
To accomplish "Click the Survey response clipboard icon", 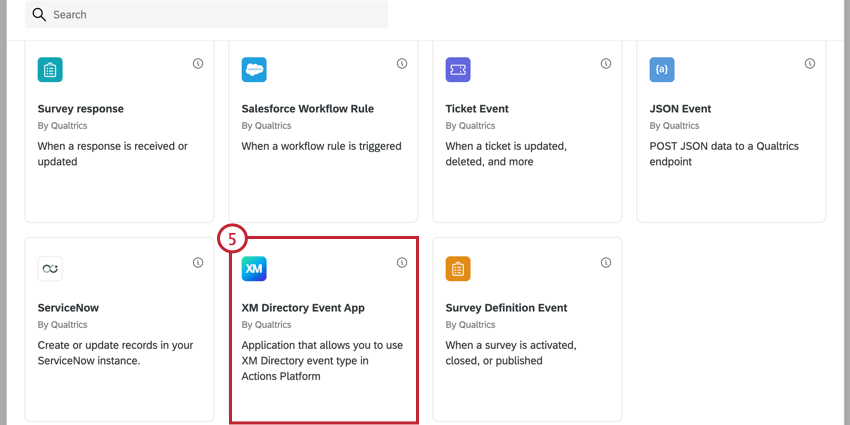I will click(50, 70).
